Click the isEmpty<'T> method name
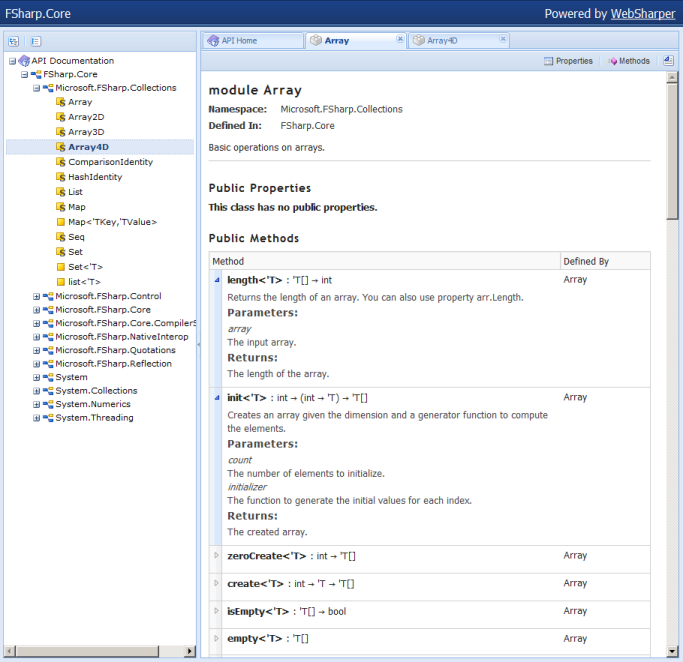Viewport: 683px width, 662px height. (x=258, y=611)
